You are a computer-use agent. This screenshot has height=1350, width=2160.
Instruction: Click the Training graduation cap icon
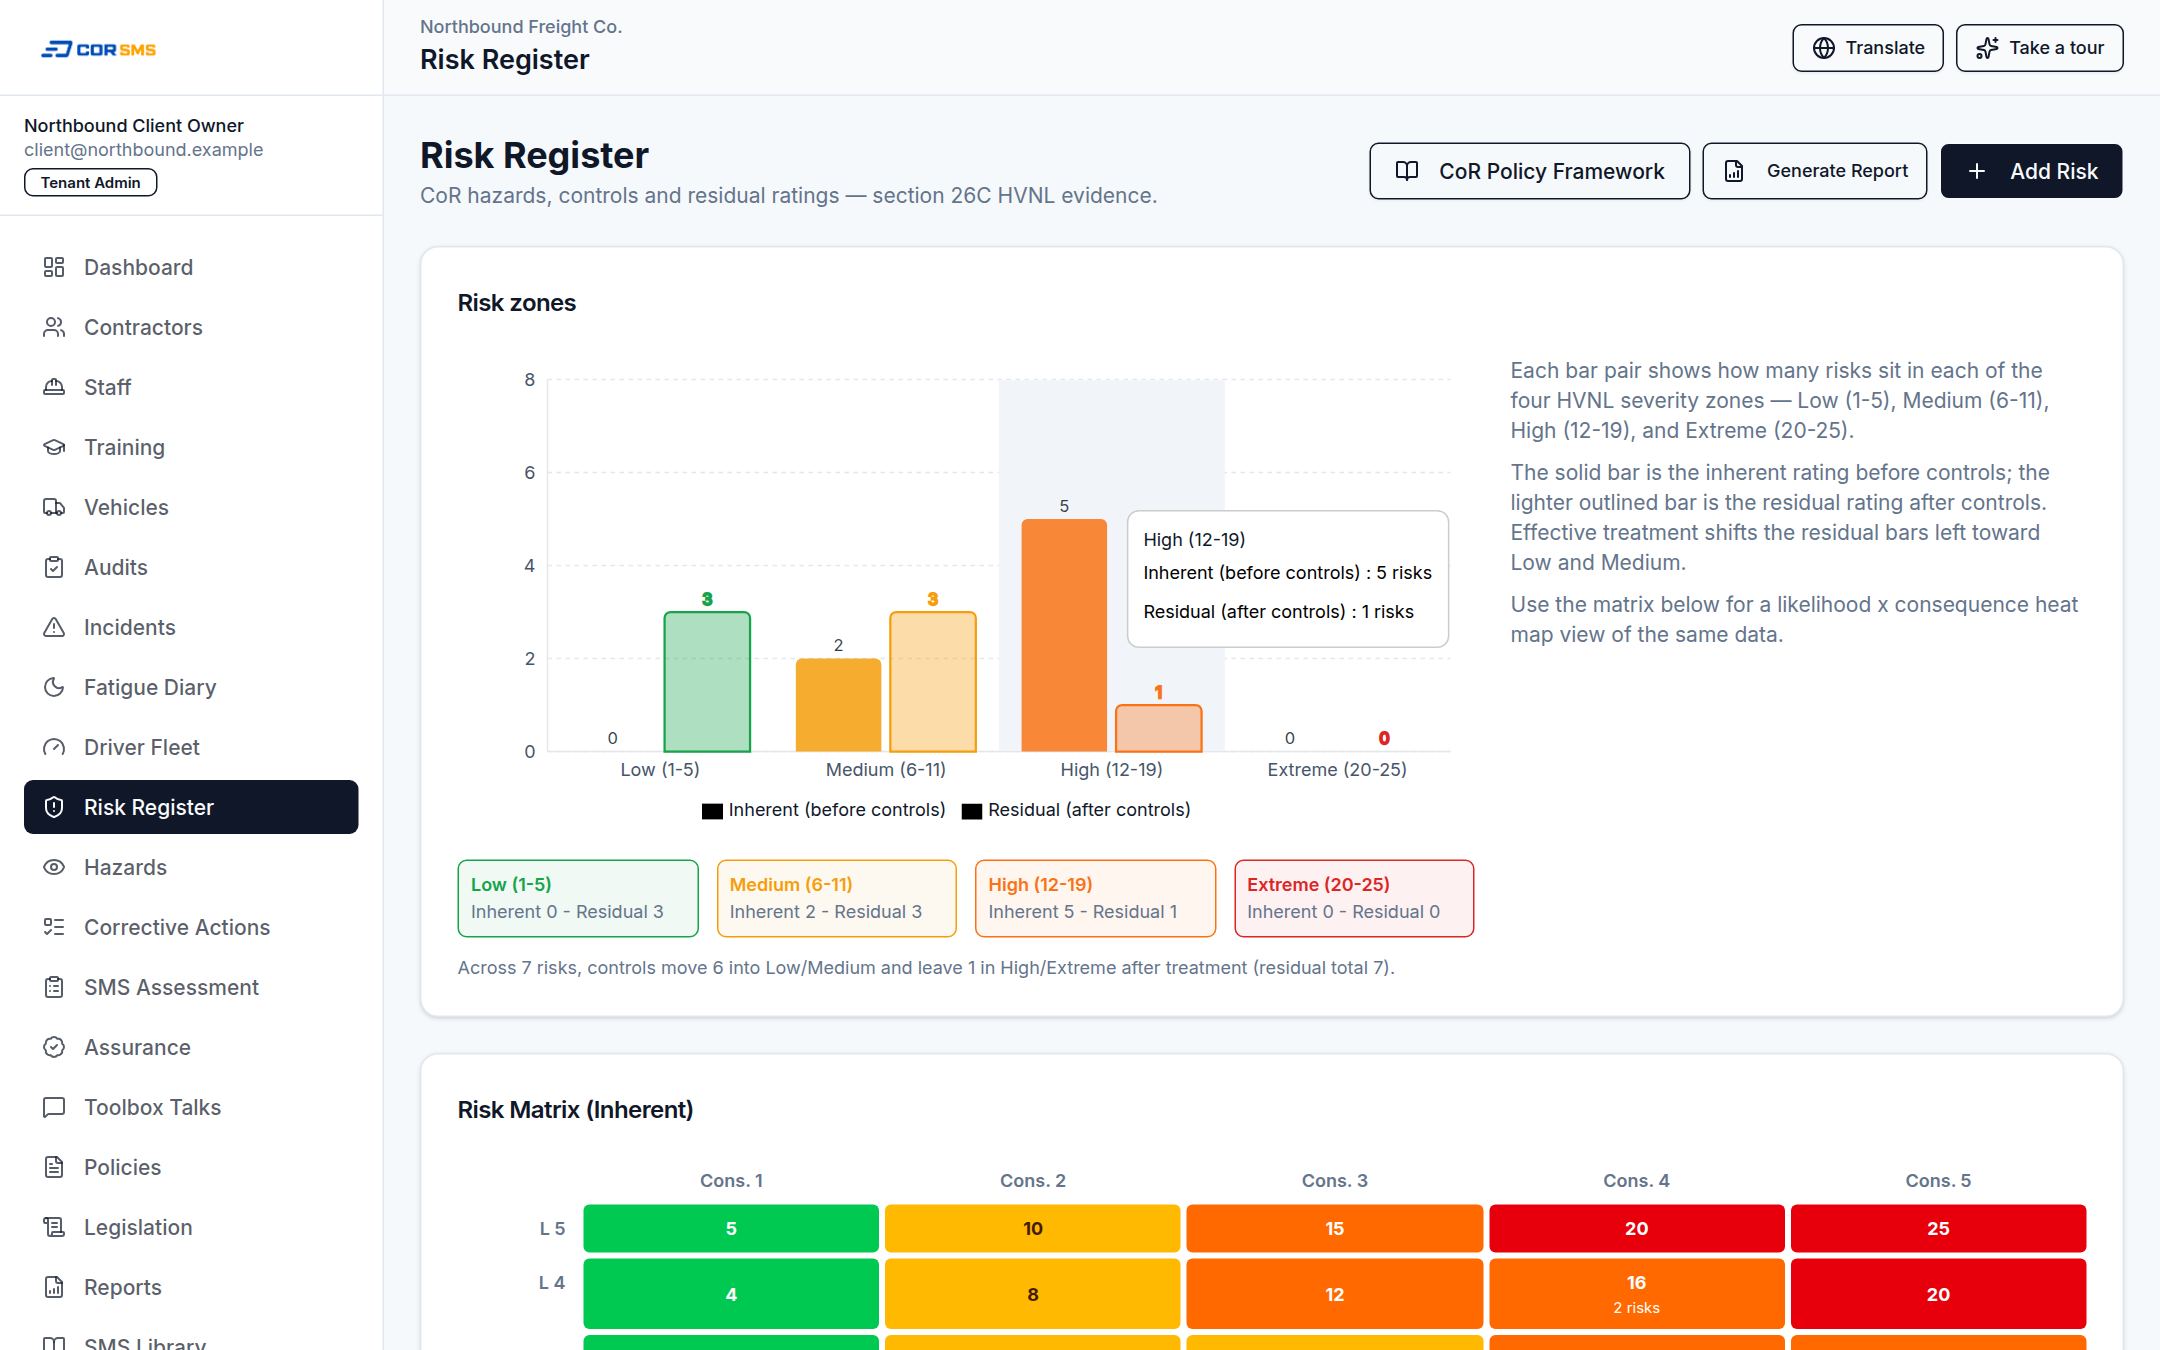(x=54, y=447)
